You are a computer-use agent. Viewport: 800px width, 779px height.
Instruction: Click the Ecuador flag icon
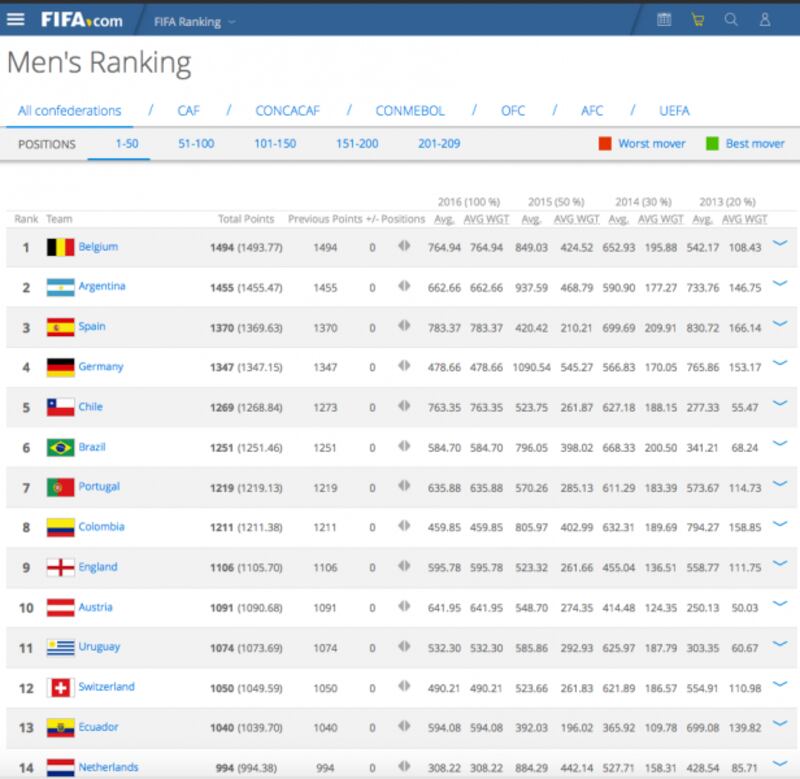coord(60,727)
